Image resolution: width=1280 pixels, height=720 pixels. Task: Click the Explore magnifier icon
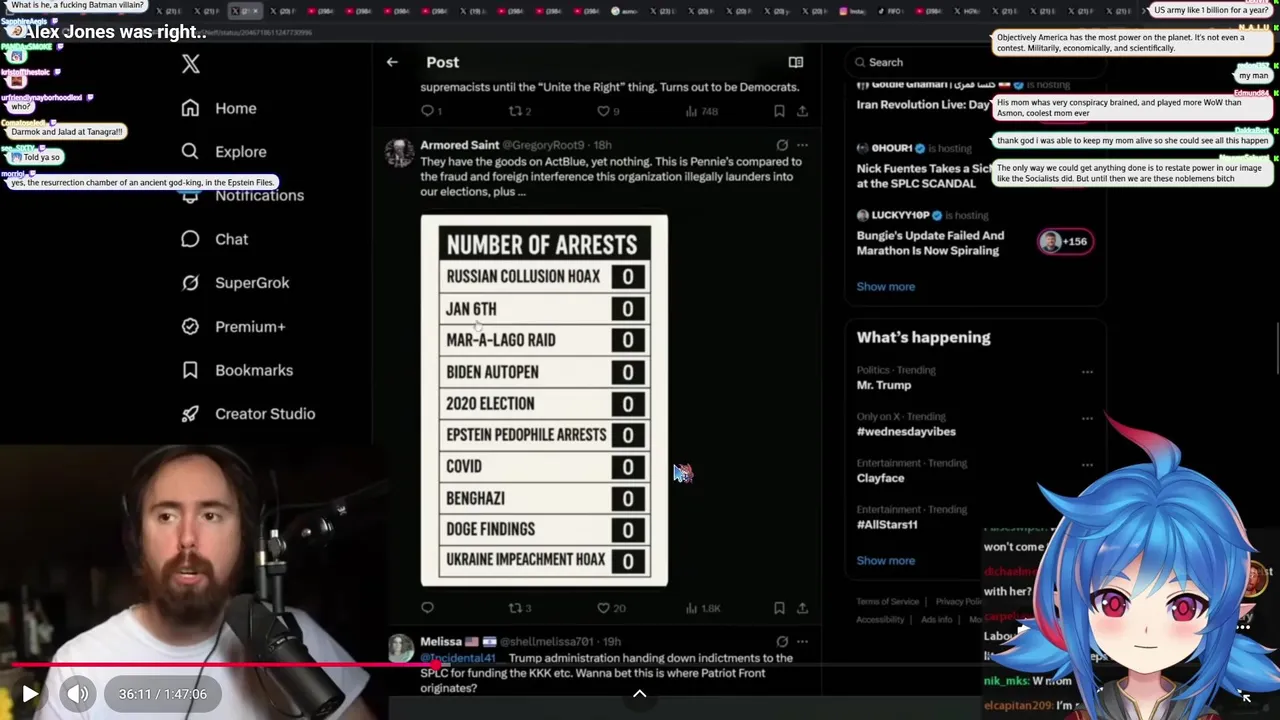coord(190,152)
